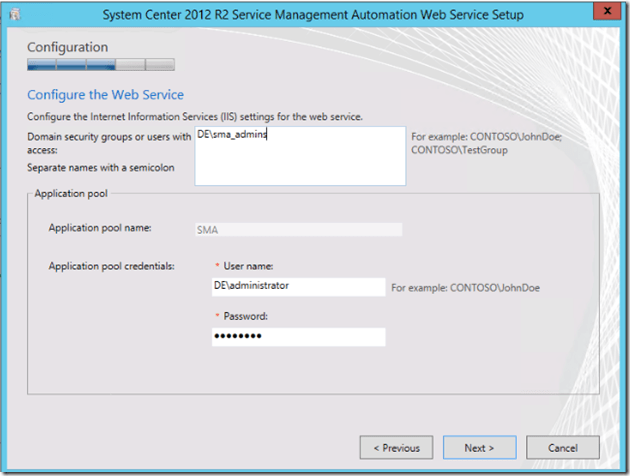The width and height of the screenshot is (630, 476).
Task: Click the disabled SMA application pool name field
Action: (297, 229)
